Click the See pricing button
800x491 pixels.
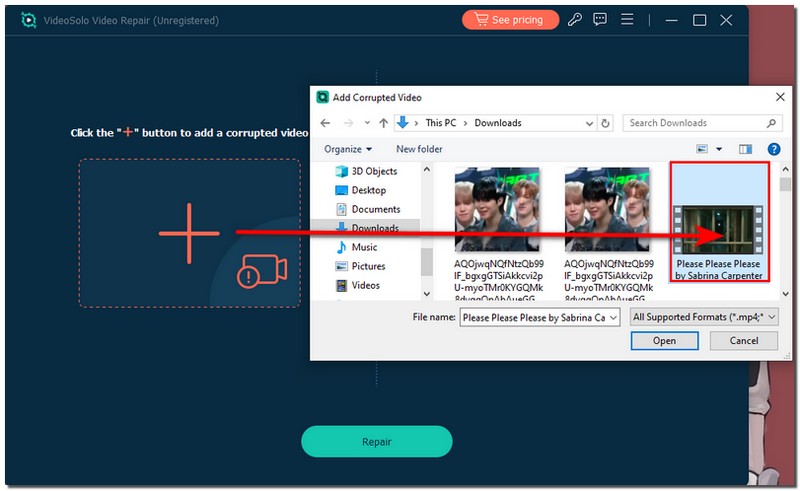pyautogui.click(x=510, y=20)
